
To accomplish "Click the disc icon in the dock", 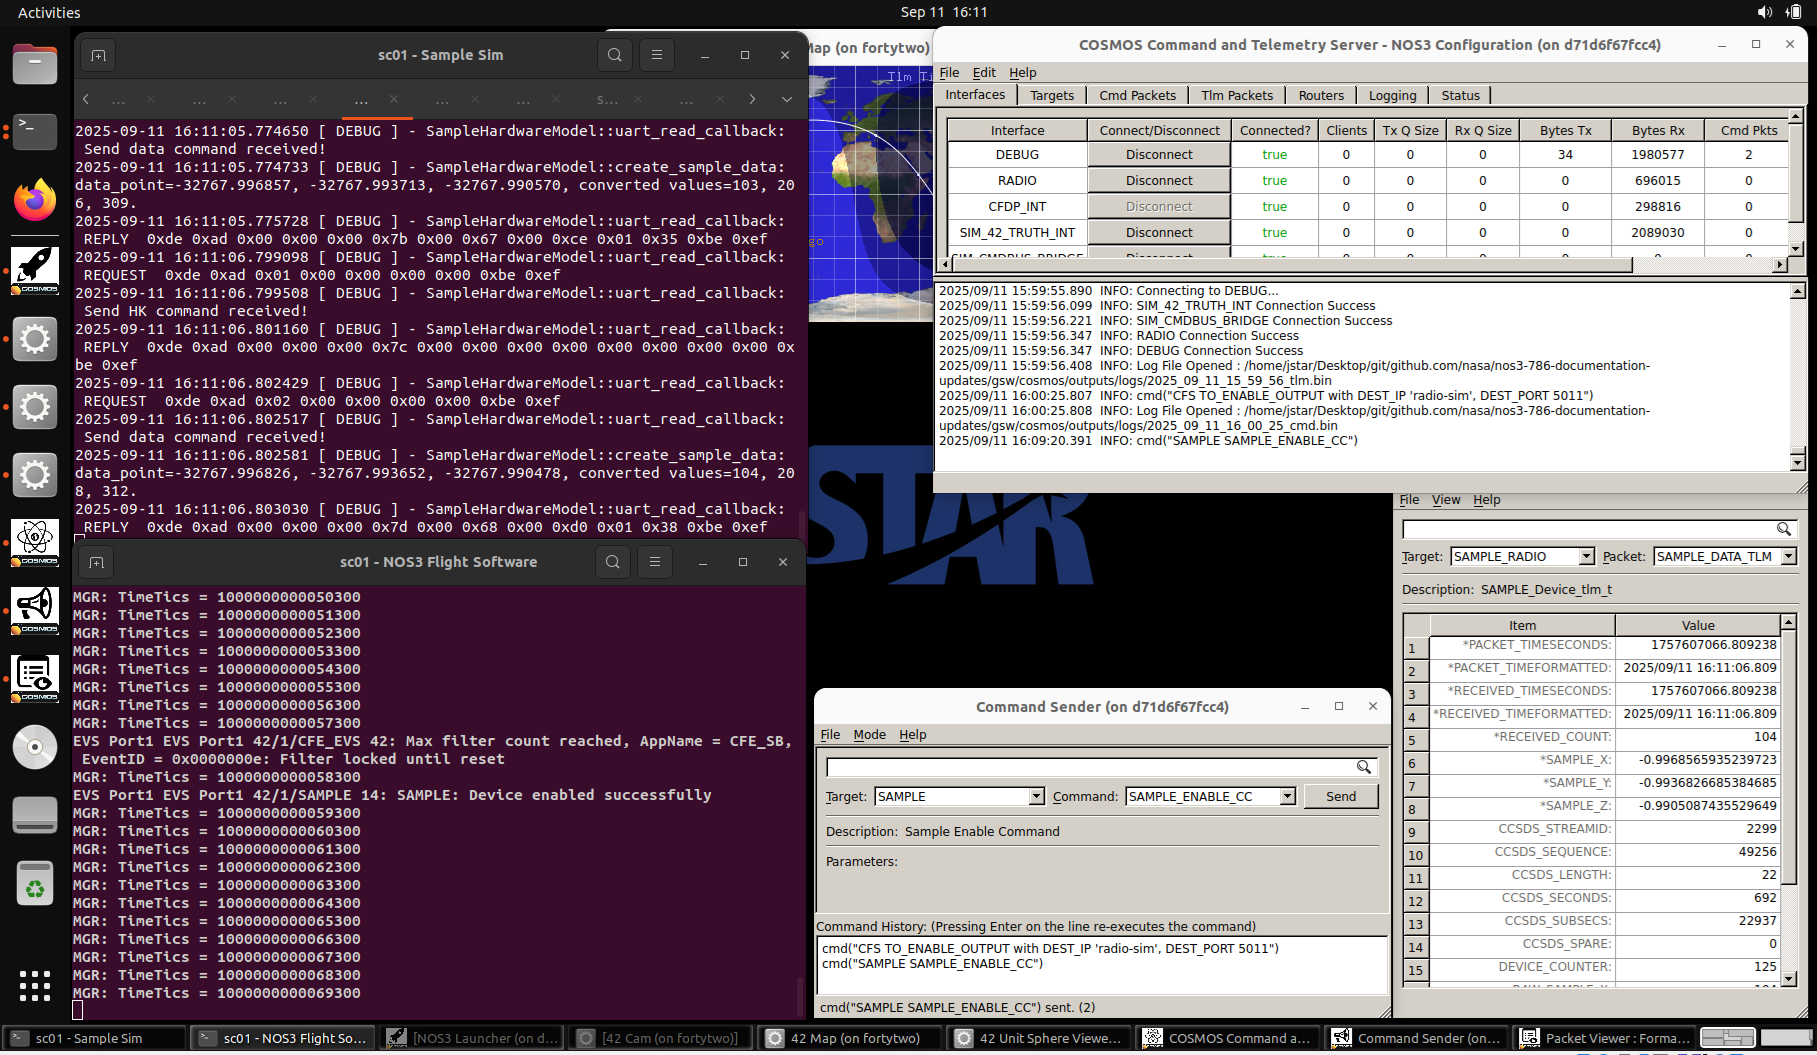I will click(35, 747).
